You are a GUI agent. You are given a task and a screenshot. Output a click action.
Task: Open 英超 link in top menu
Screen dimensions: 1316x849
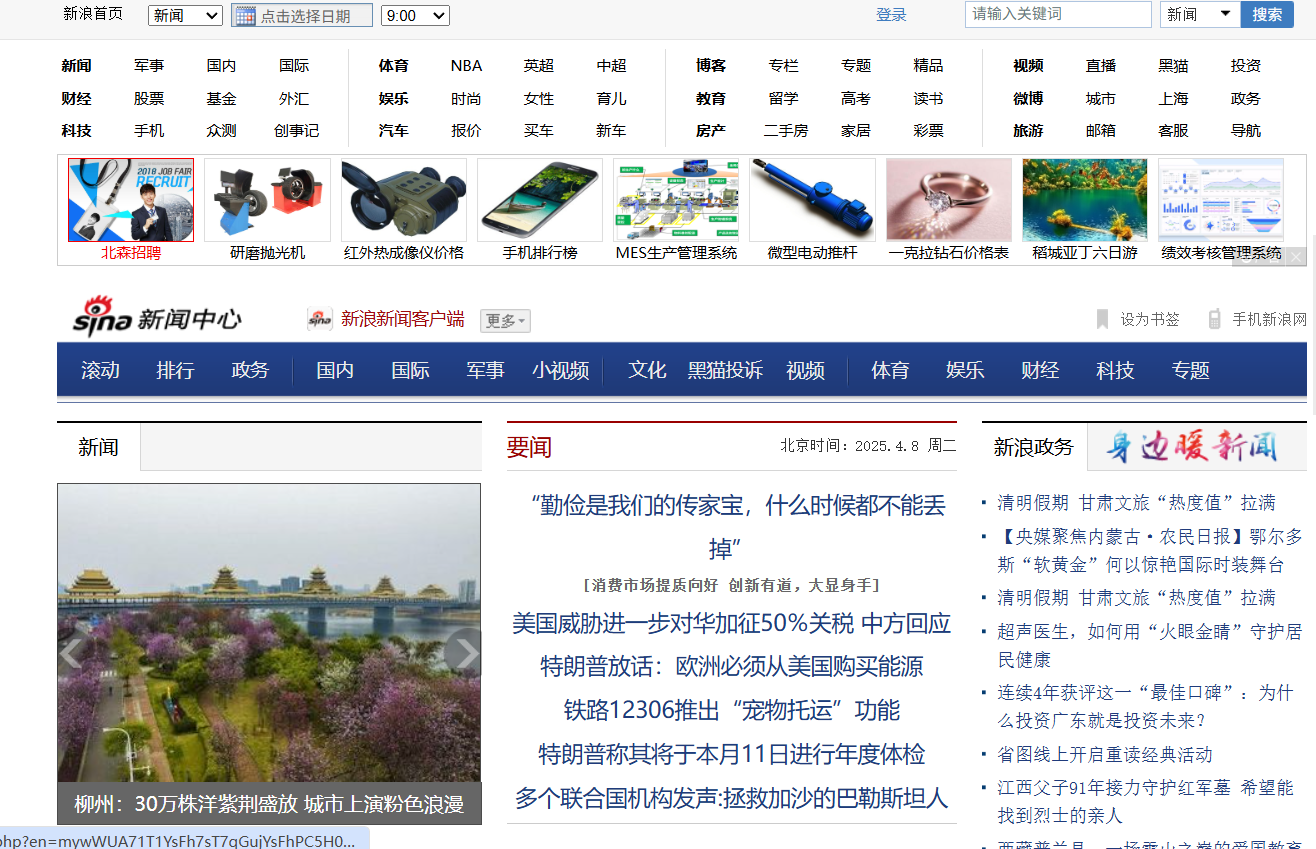point(538,65)
